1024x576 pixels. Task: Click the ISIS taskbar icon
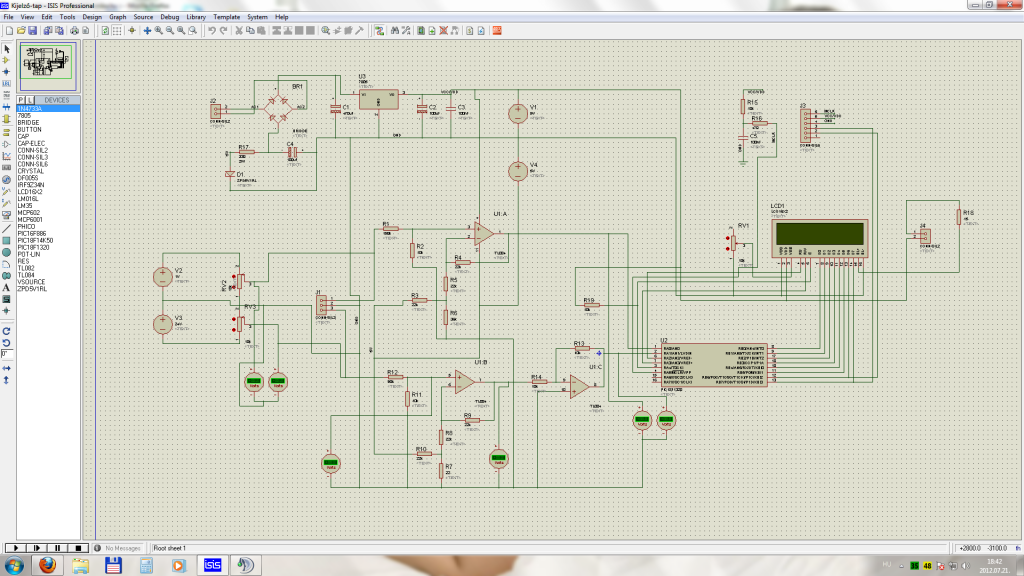212,565
